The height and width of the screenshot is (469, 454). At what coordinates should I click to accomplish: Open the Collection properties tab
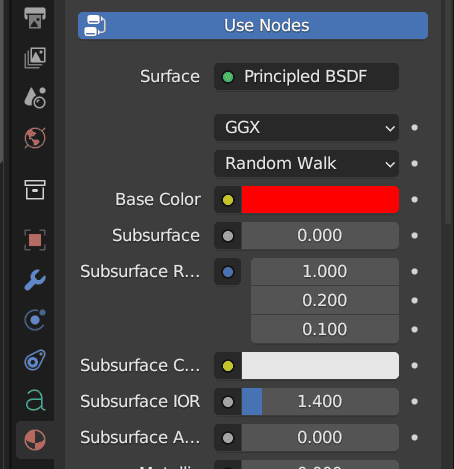(35, 190)
